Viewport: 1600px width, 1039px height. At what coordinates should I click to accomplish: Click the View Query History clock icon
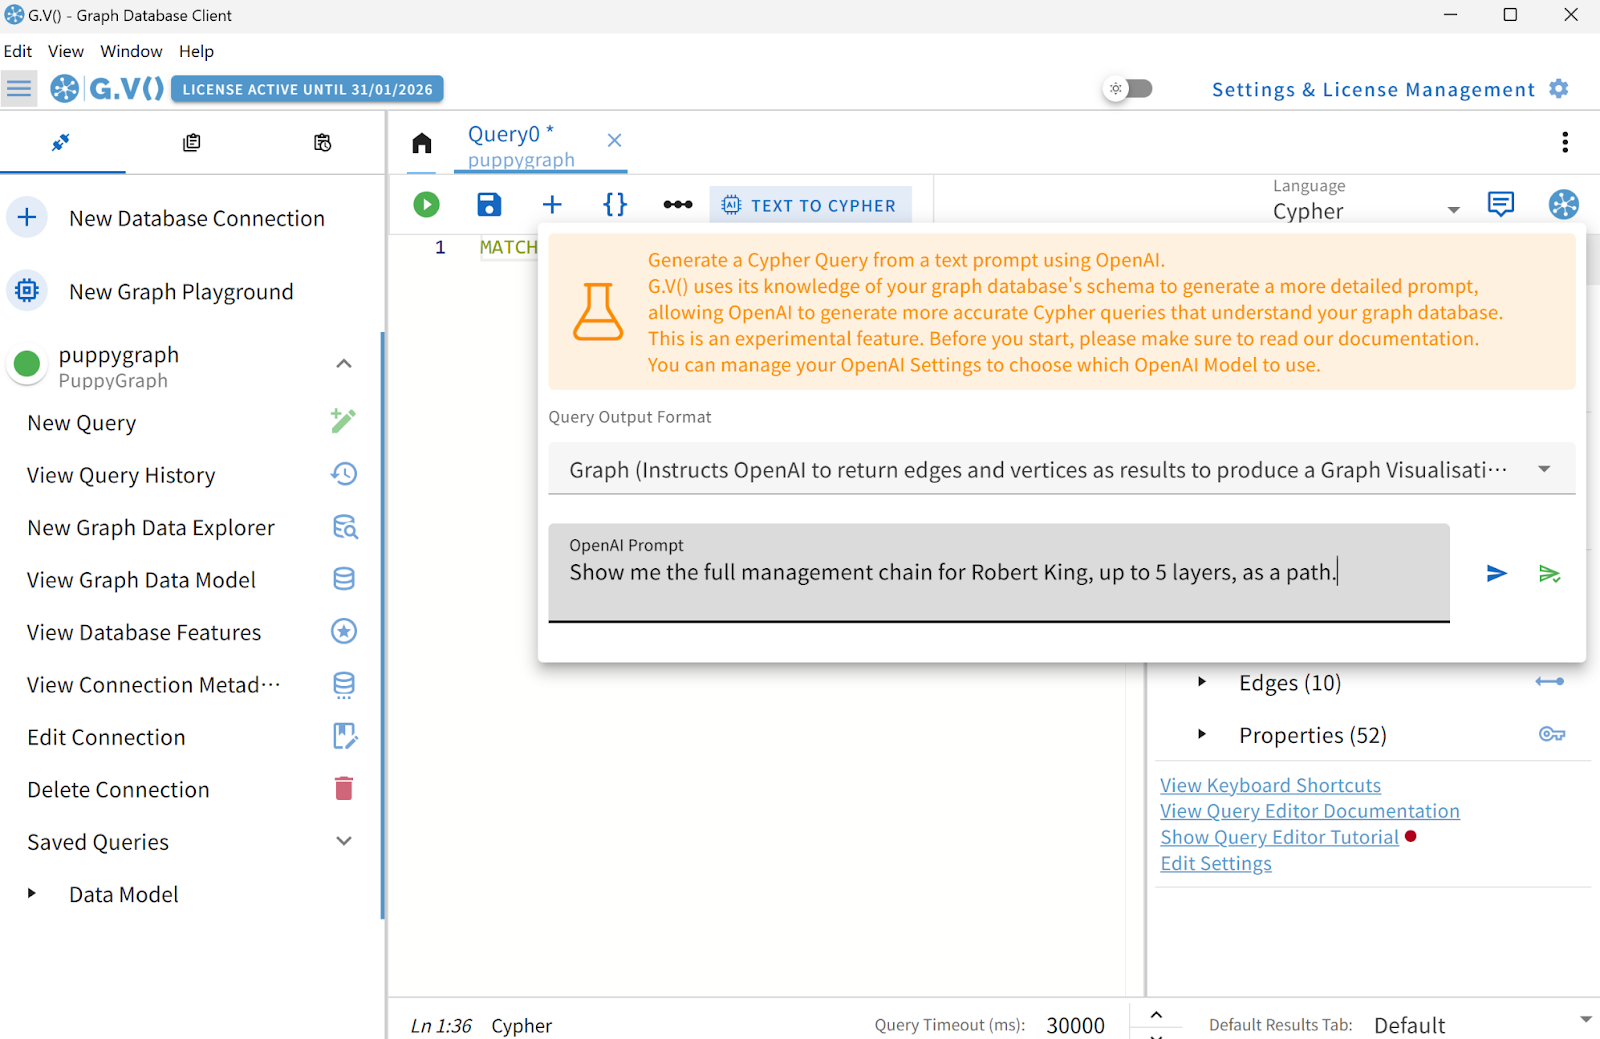pos(344,474)
